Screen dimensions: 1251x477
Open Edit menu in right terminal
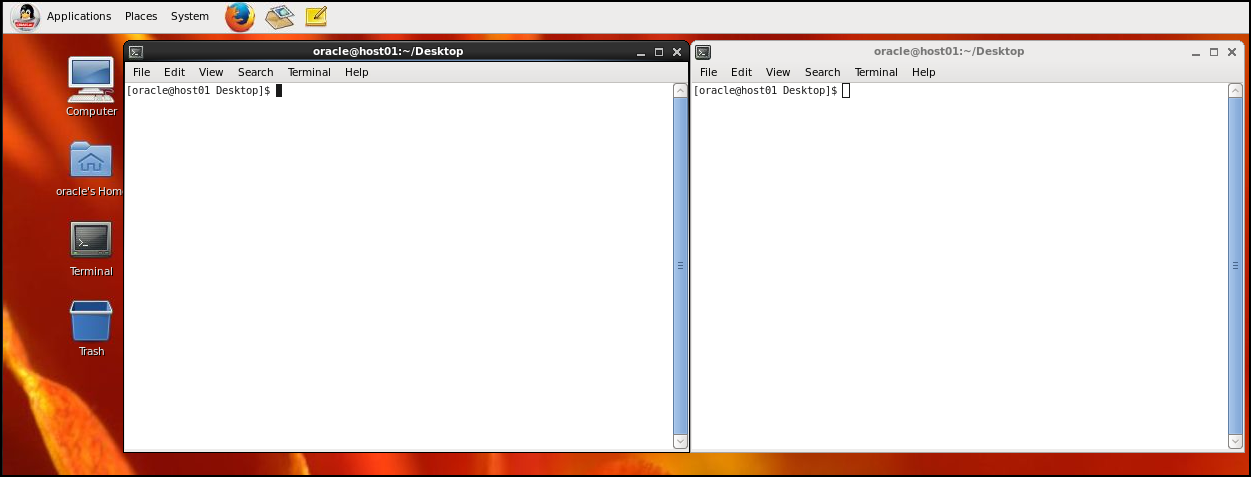[x=741, y=72]
